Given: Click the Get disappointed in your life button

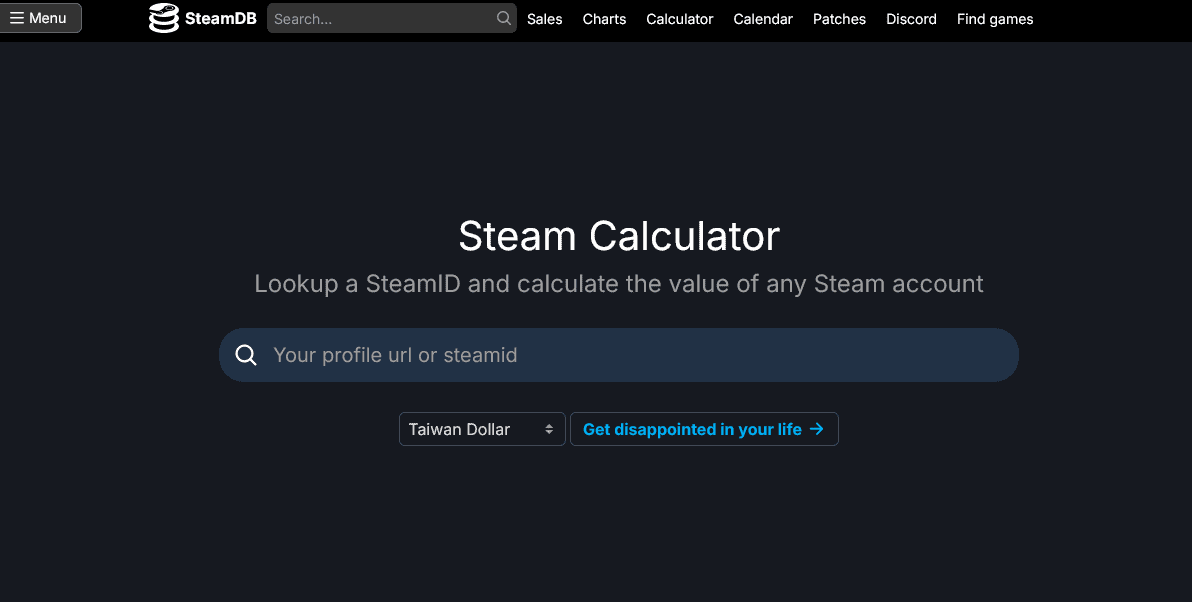Looking at the screenshot, I should [704, 429].
